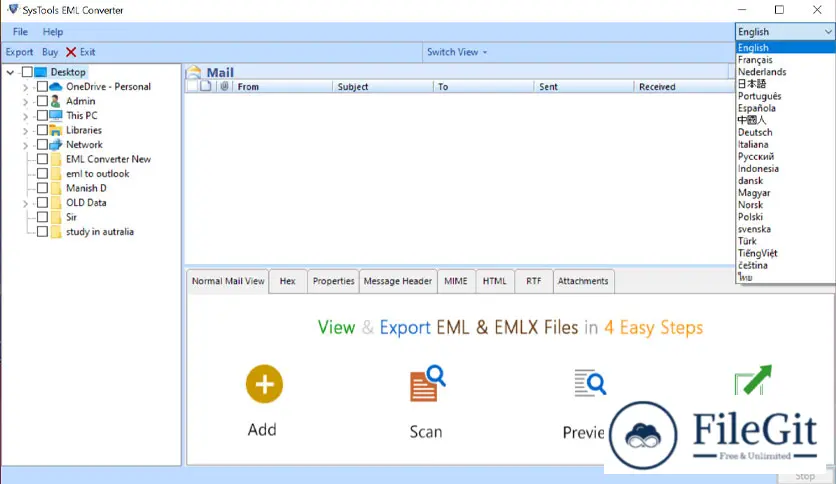Check the OneDrive - Personal checkbox
This screenshot has width=836, height=484.
coord(42,86)
